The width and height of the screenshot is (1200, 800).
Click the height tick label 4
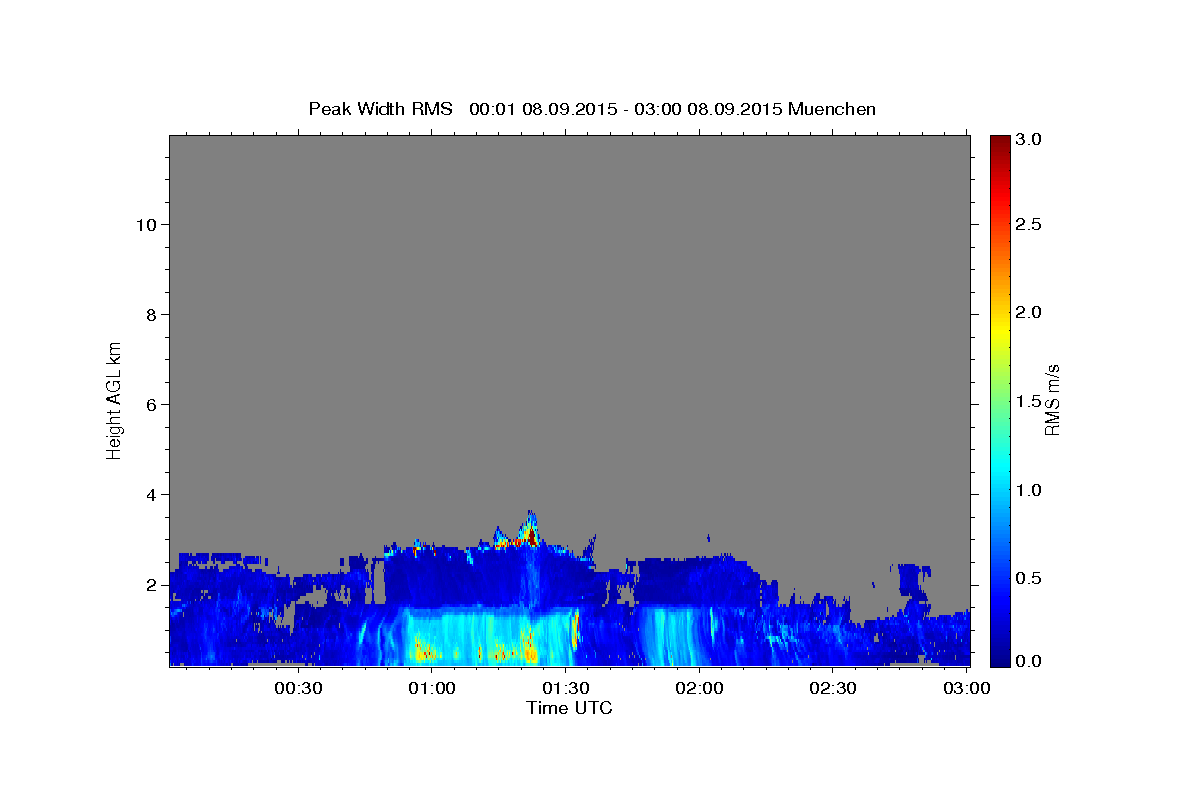(x=152, y=495)
